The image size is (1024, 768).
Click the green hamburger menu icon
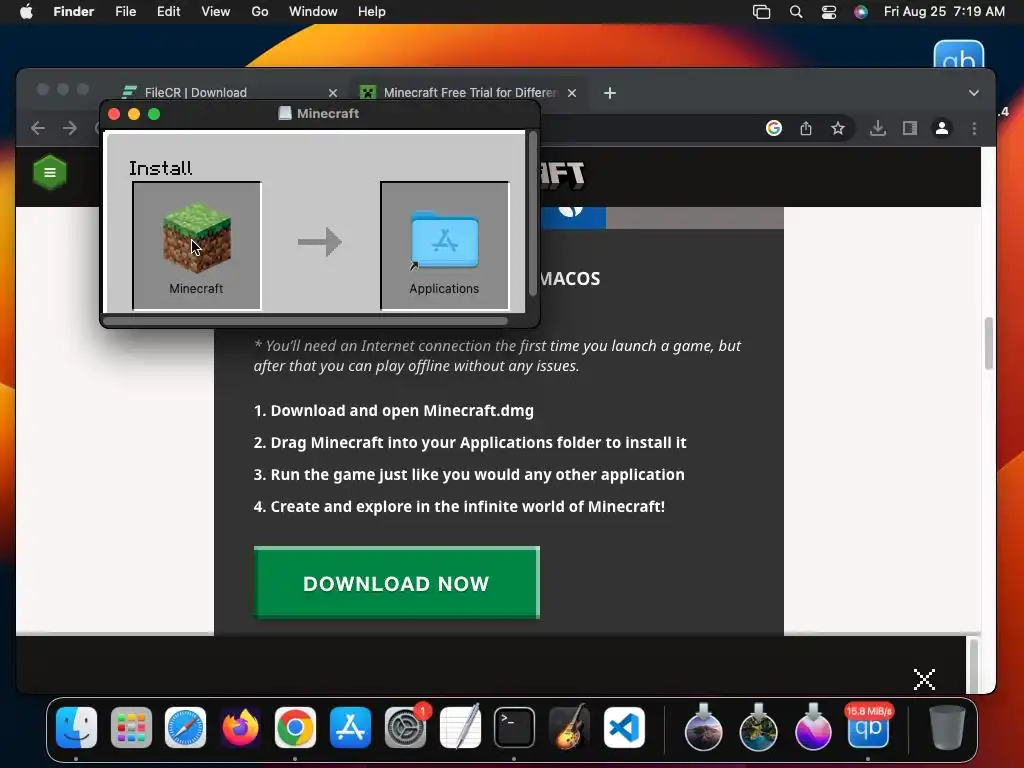(50, 172)
